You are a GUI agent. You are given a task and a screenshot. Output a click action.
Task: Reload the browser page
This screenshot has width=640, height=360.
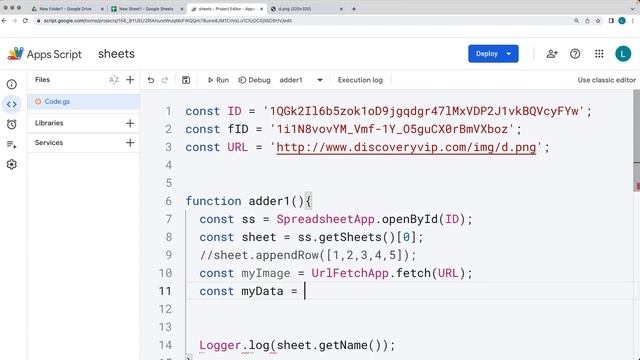(x=25, y=20)
